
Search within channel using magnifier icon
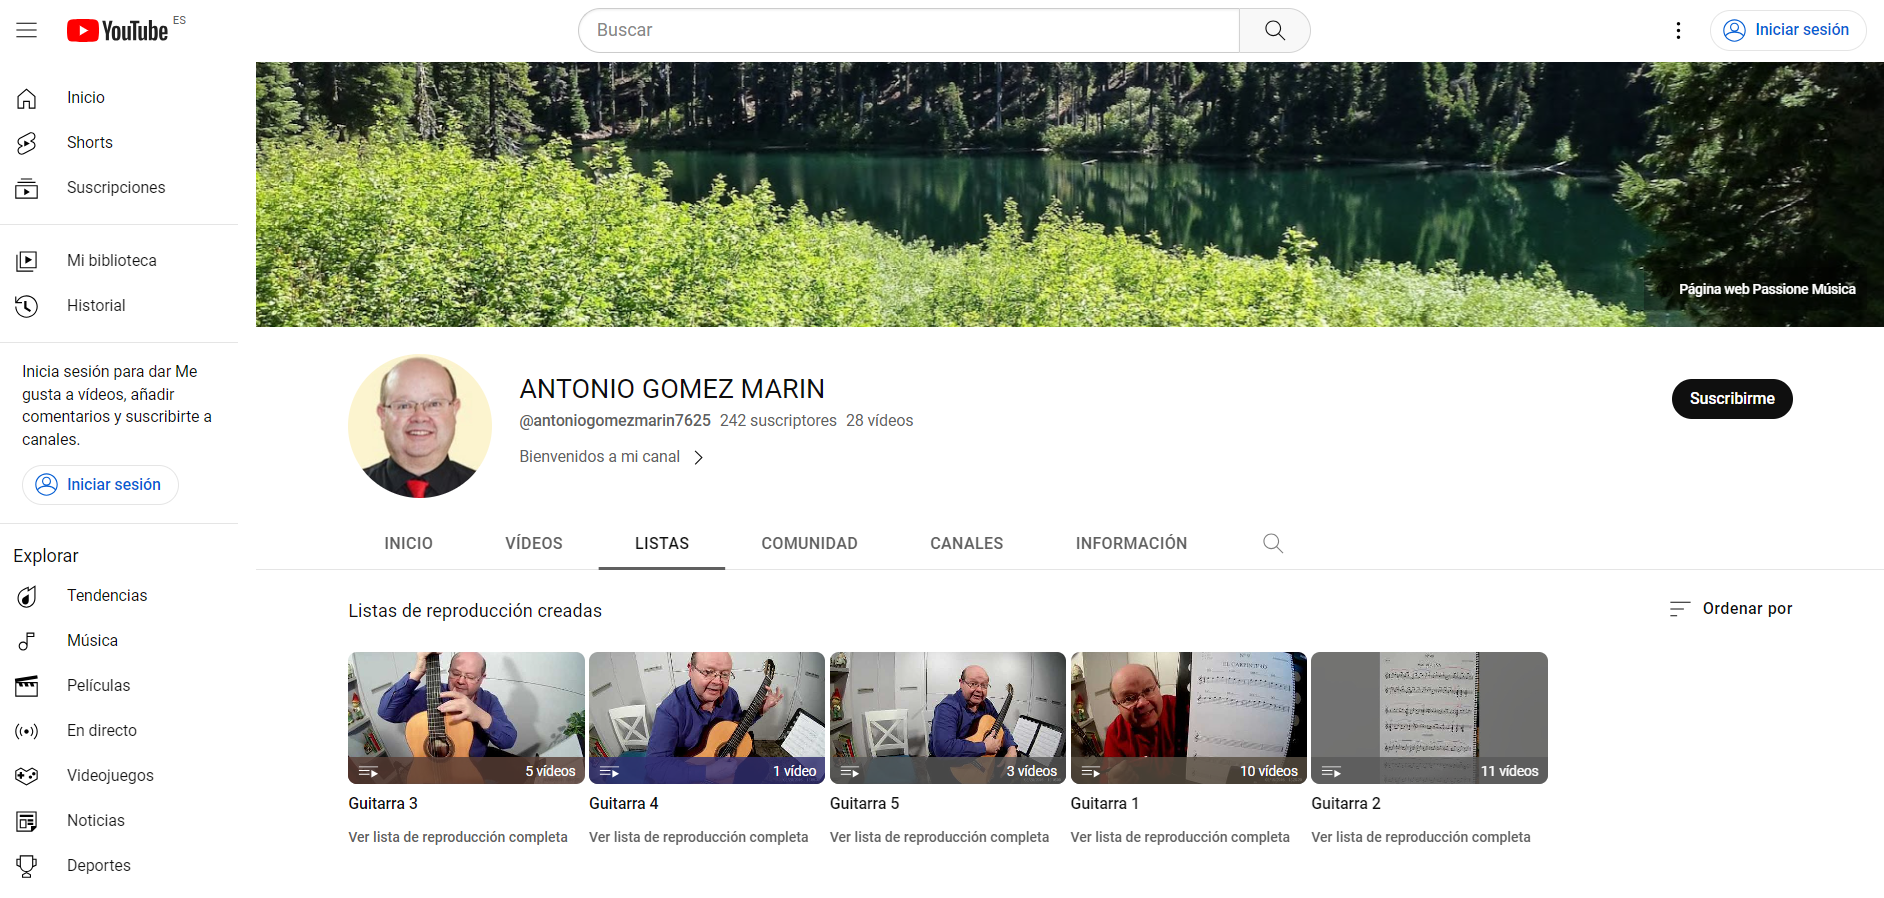[x=1272, y=543]
